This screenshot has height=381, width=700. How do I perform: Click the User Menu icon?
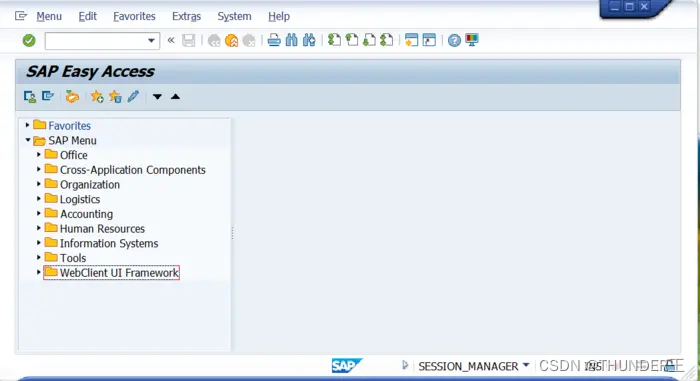(30, 96)
